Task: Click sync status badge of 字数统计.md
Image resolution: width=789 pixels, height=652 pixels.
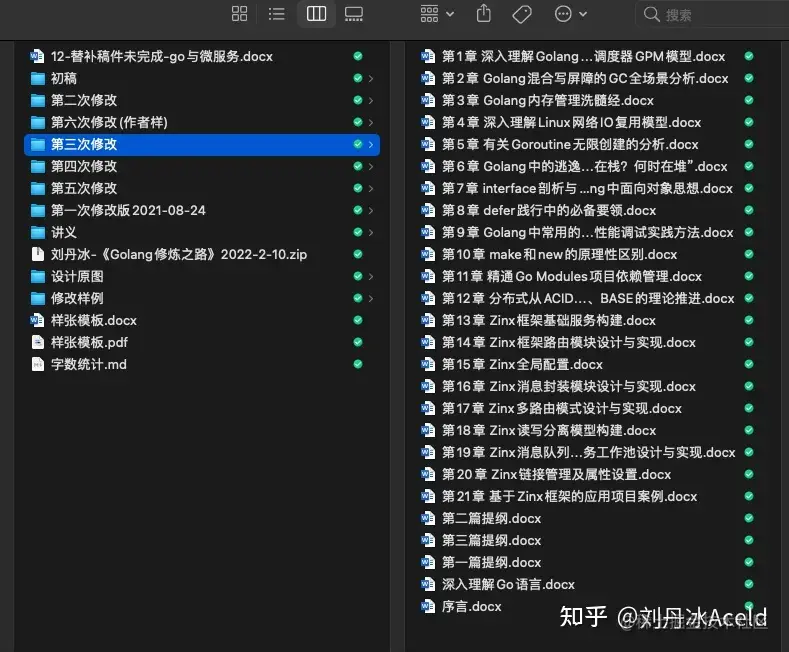Action: [x=358, y=364]
